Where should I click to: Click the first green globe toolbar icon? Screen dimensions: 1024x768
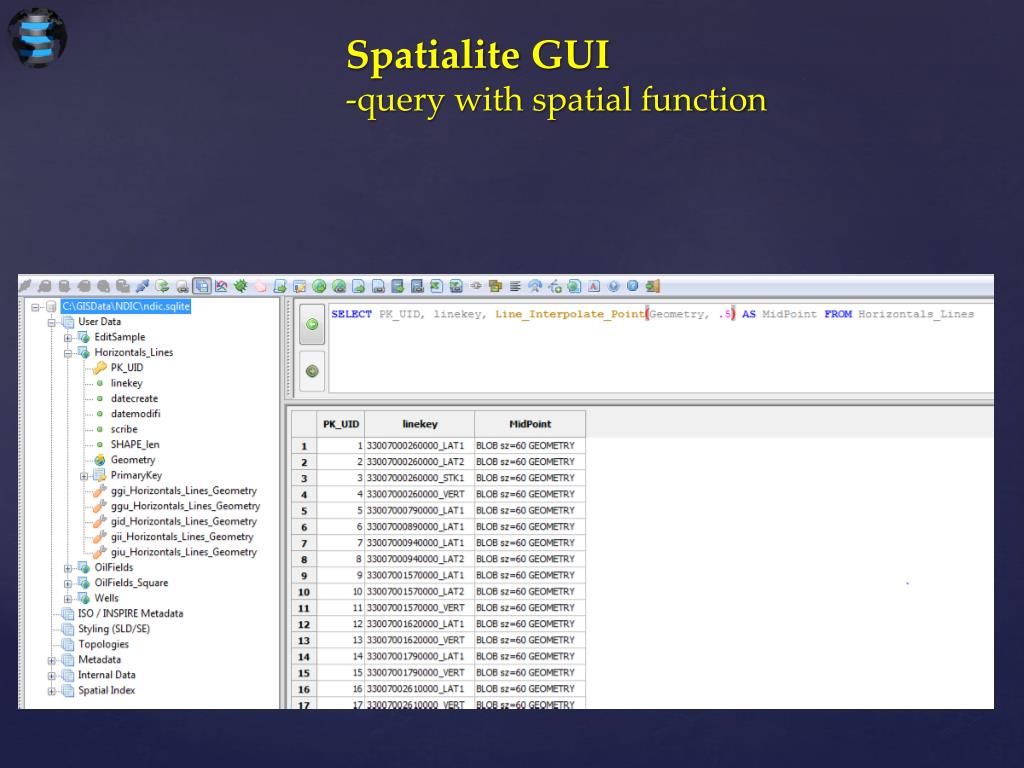click(319, 286)
